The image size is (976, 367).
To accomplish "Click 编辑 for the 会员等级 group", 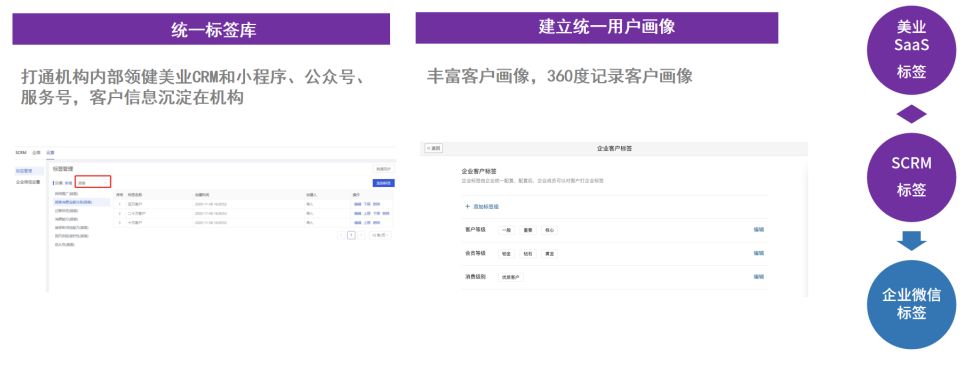I will click(x=759, y=253).
